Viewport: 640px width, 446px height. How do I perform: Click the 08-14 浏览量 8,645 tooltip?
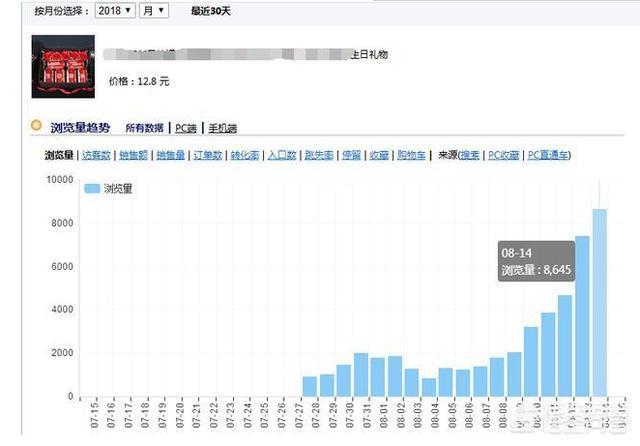(536, 261)
